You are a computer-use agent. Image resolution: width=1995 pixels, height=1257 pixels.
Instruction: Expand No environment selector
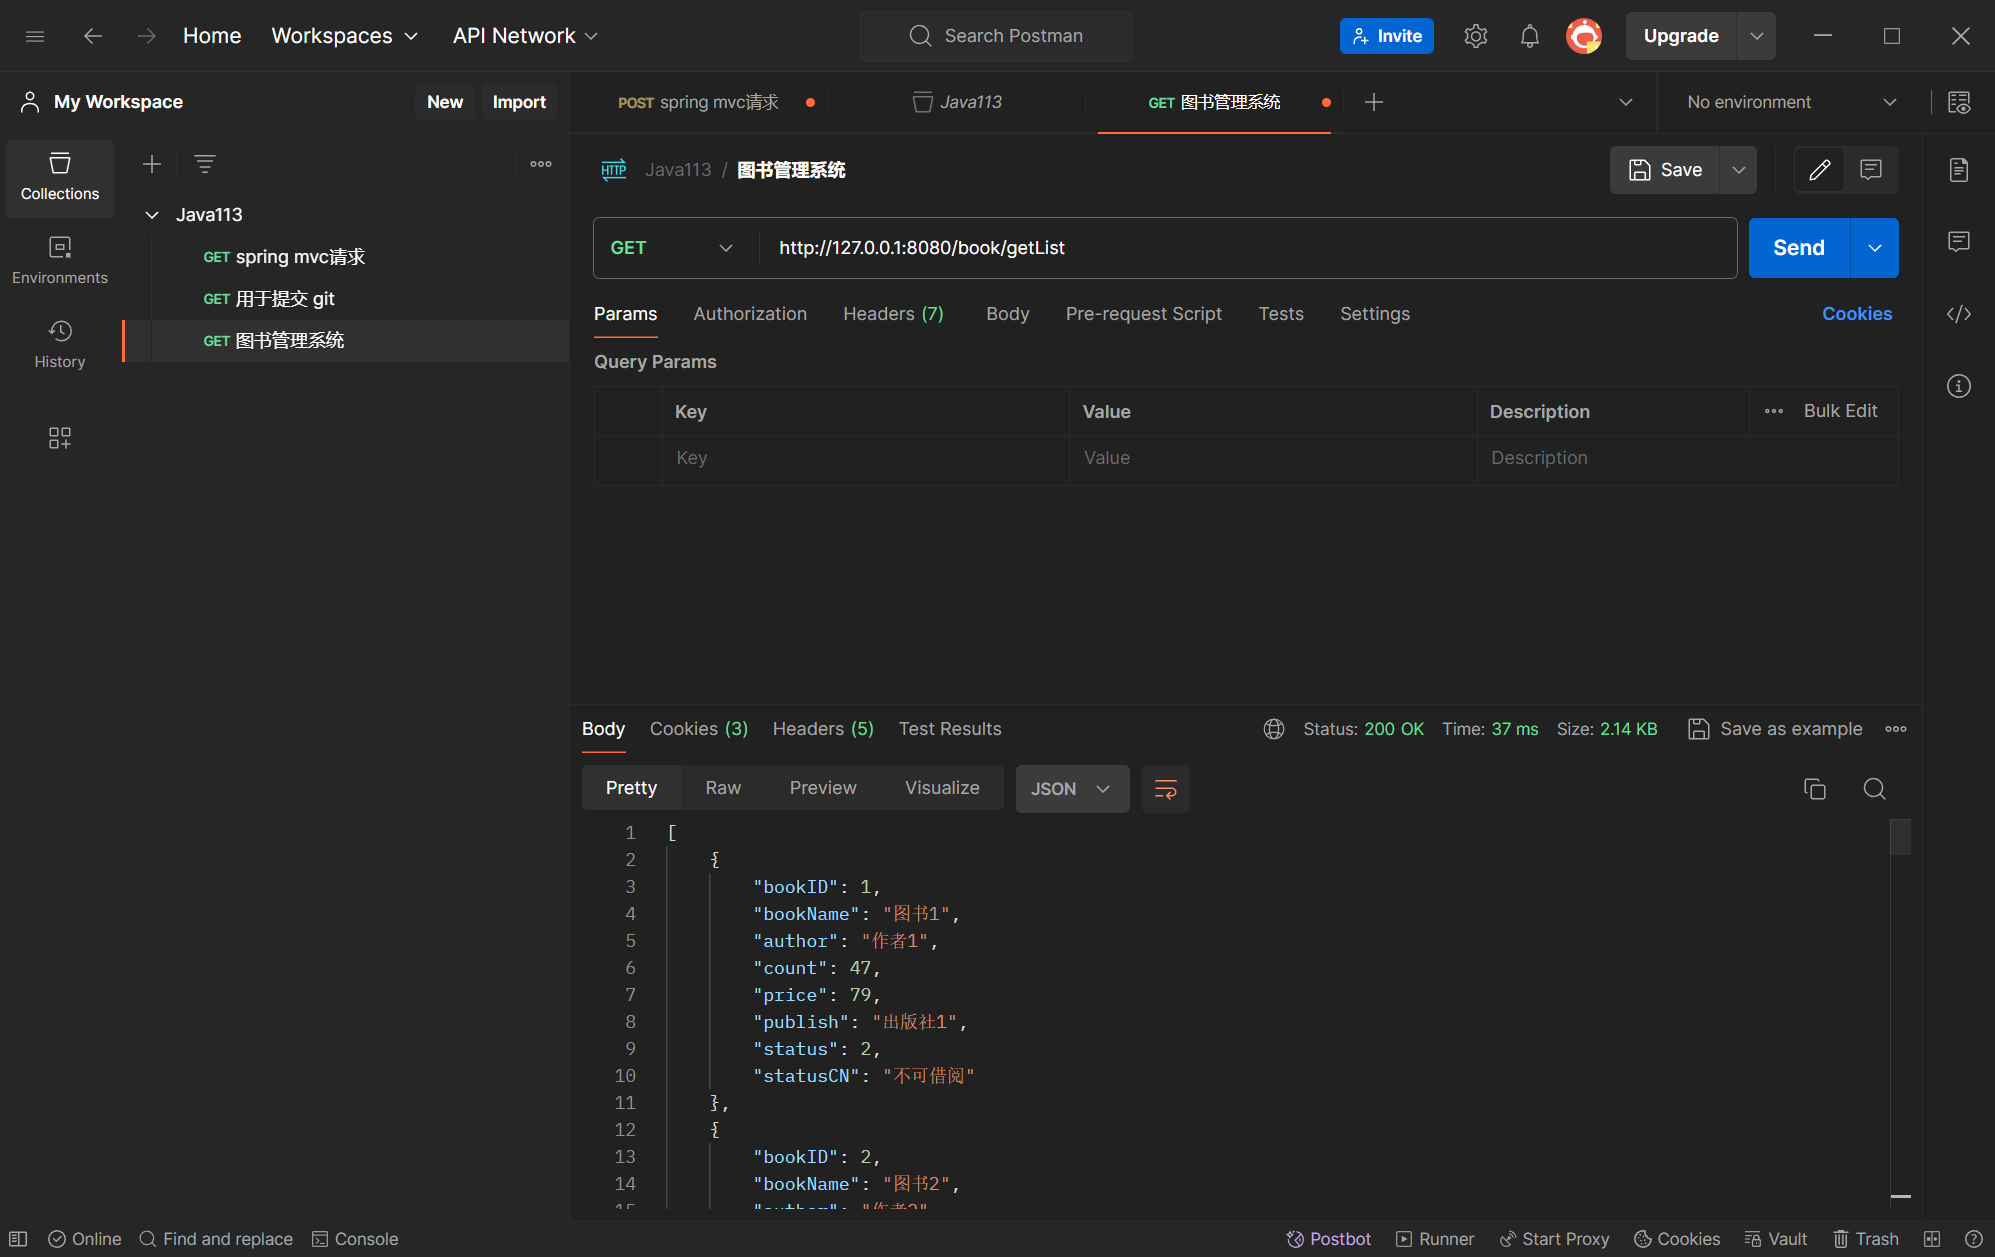pos(1790,102)
